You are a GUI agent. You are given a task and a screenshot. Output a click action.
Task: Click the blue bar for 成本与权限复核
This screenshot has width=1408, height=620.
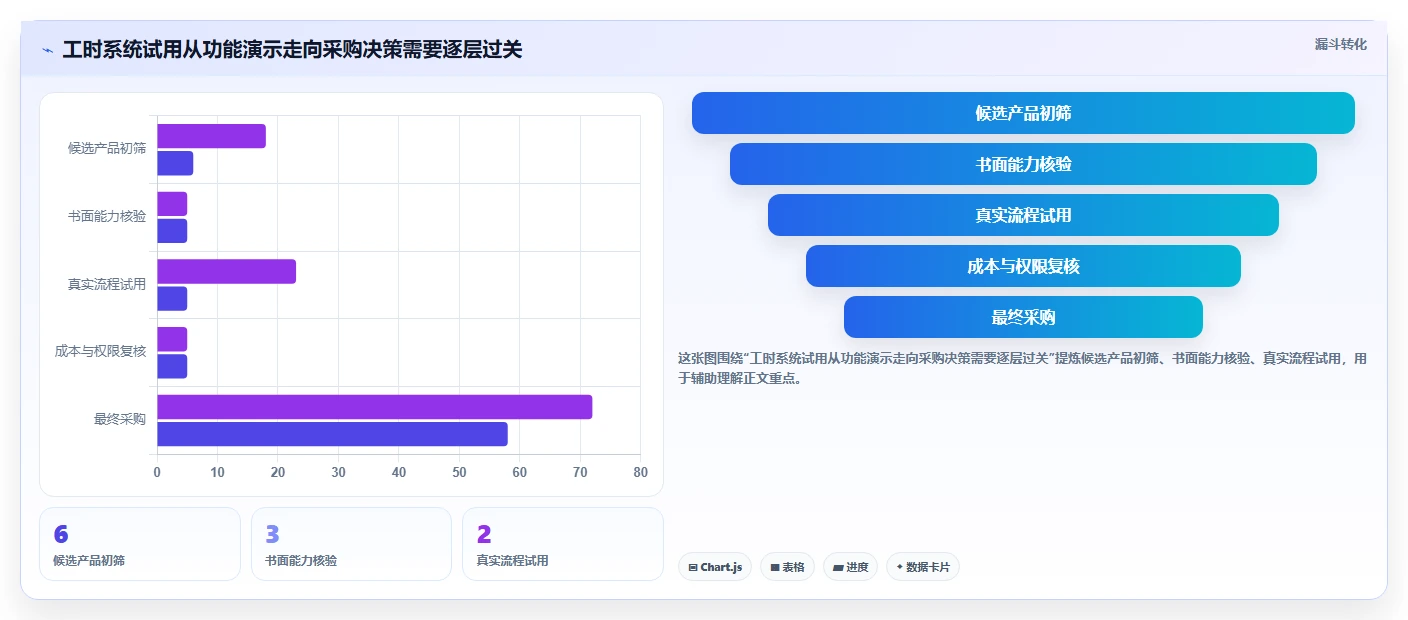pyautogui.click(x=172, y=366)
